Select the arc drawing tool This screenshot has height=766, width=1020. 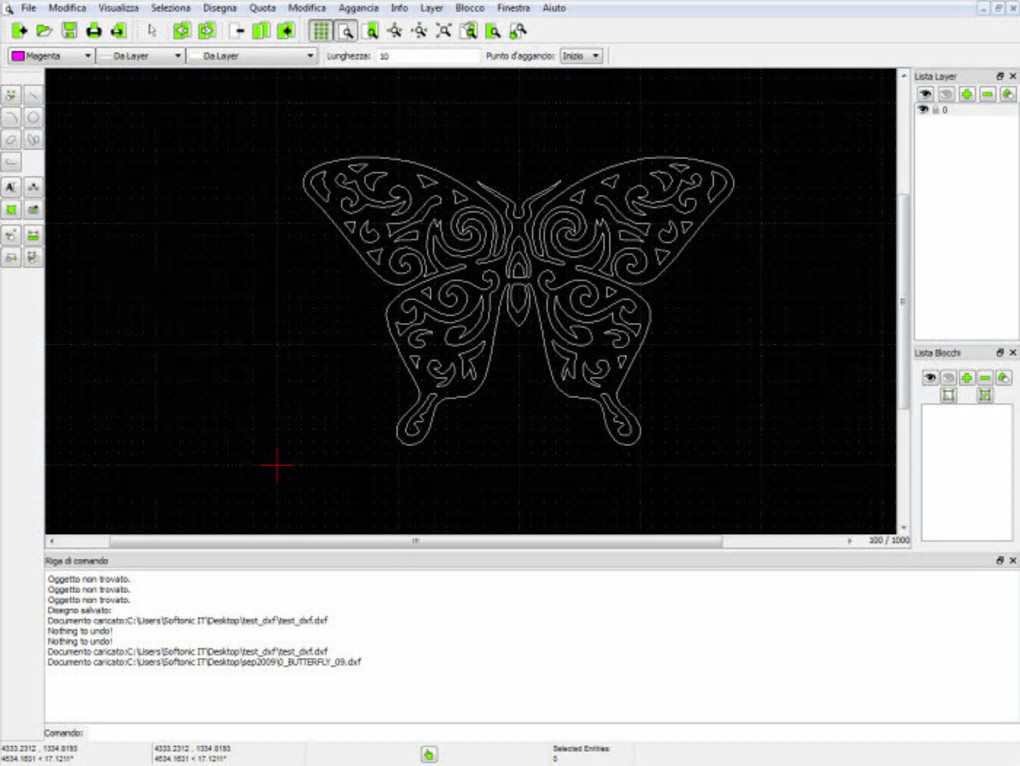point(11,117)
